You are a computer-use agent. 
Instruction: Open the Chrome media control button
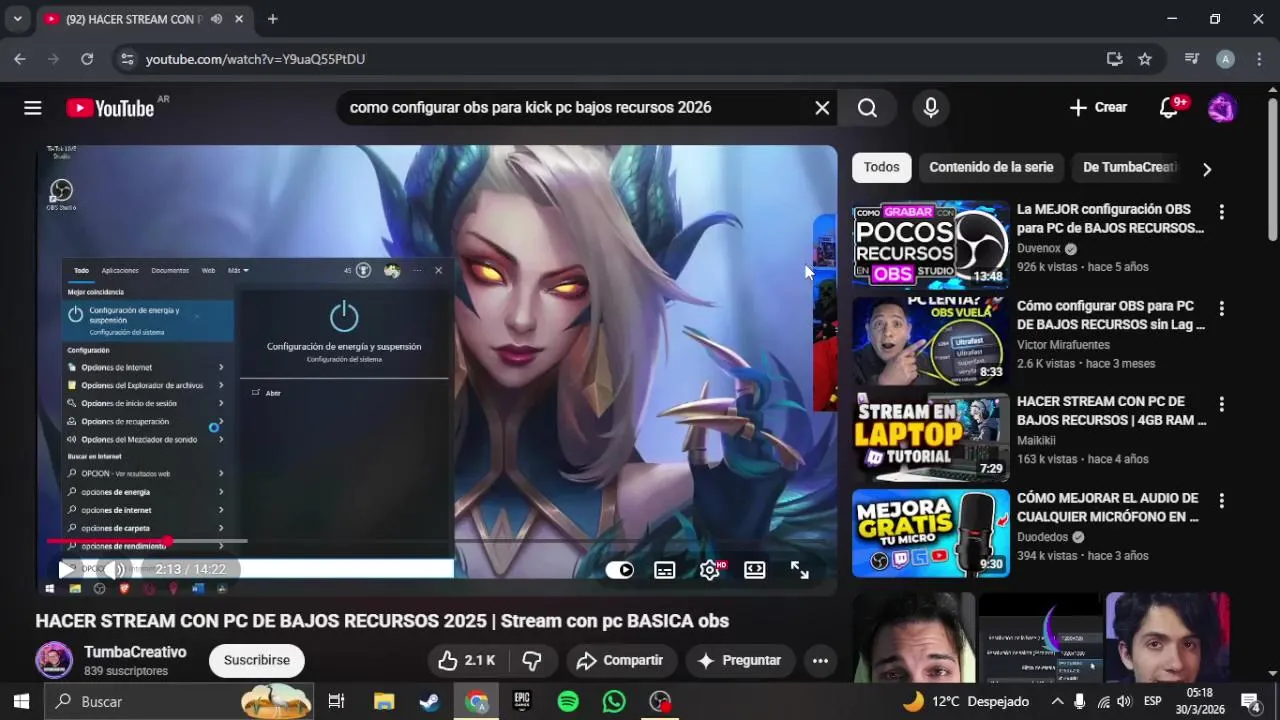[x=1191, y=59]
